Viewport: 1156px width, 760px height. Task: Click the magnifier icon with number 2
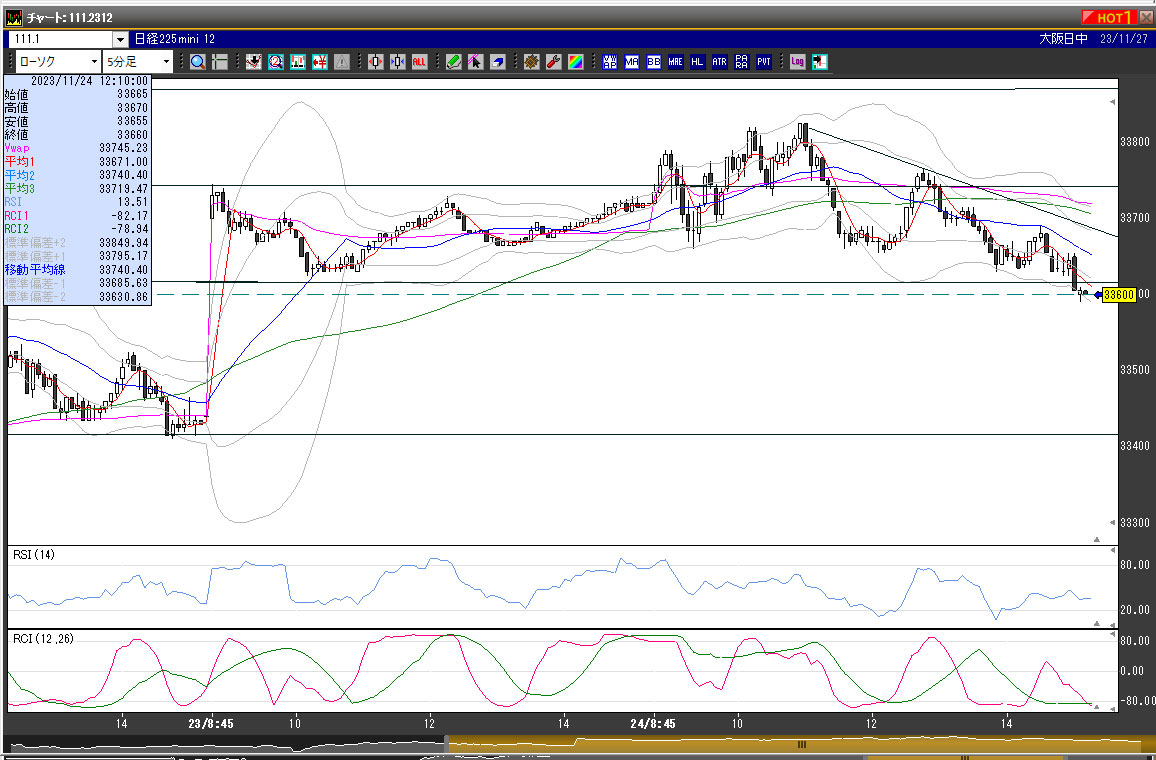(x=276, y=62)
